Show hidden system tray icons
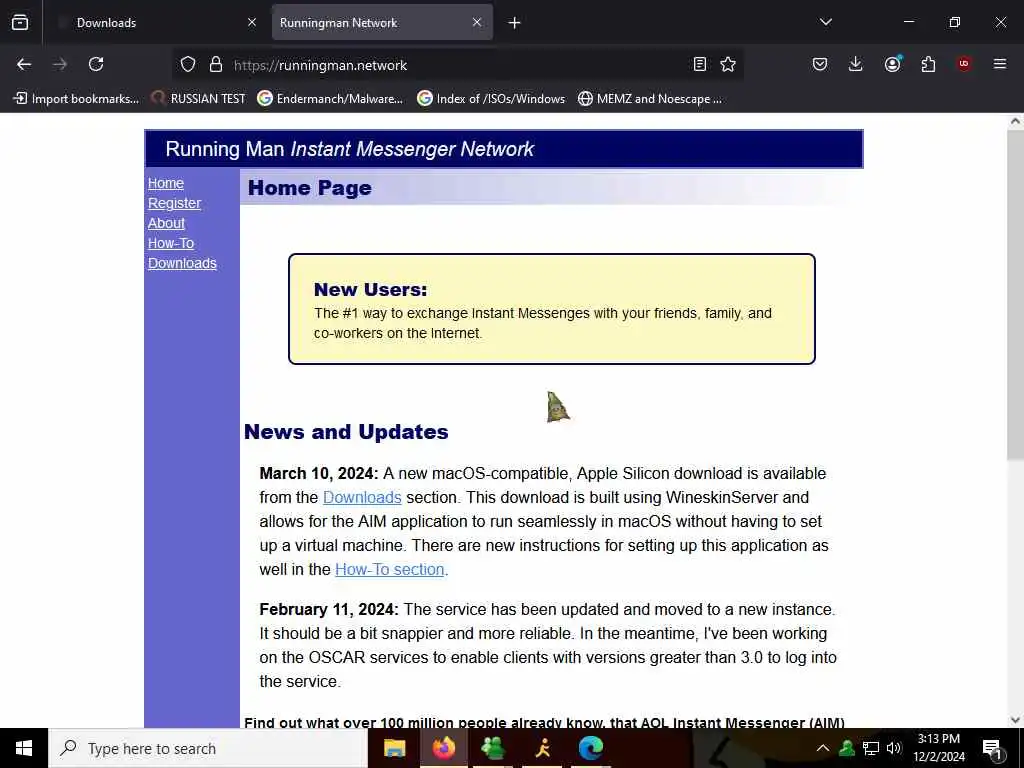1024x768 pixels. click(x=823, y=748)
